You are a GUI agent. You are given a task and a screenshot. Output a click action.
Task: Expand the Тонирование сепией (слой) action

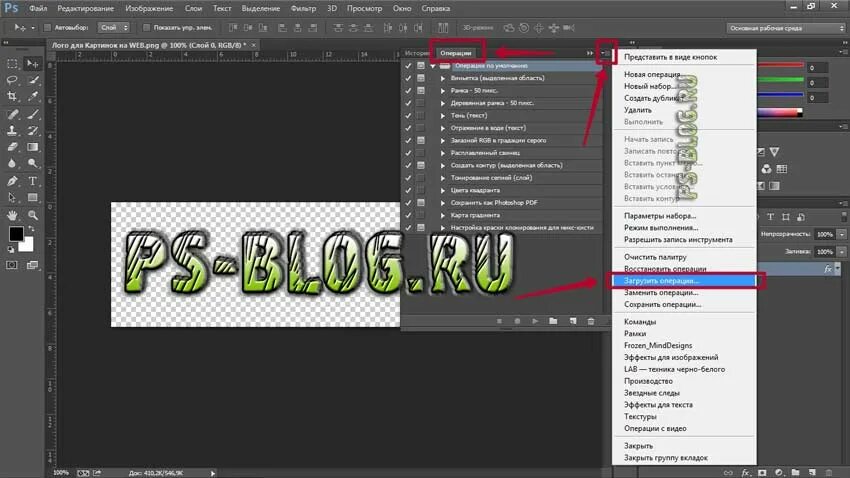(443, 178)
